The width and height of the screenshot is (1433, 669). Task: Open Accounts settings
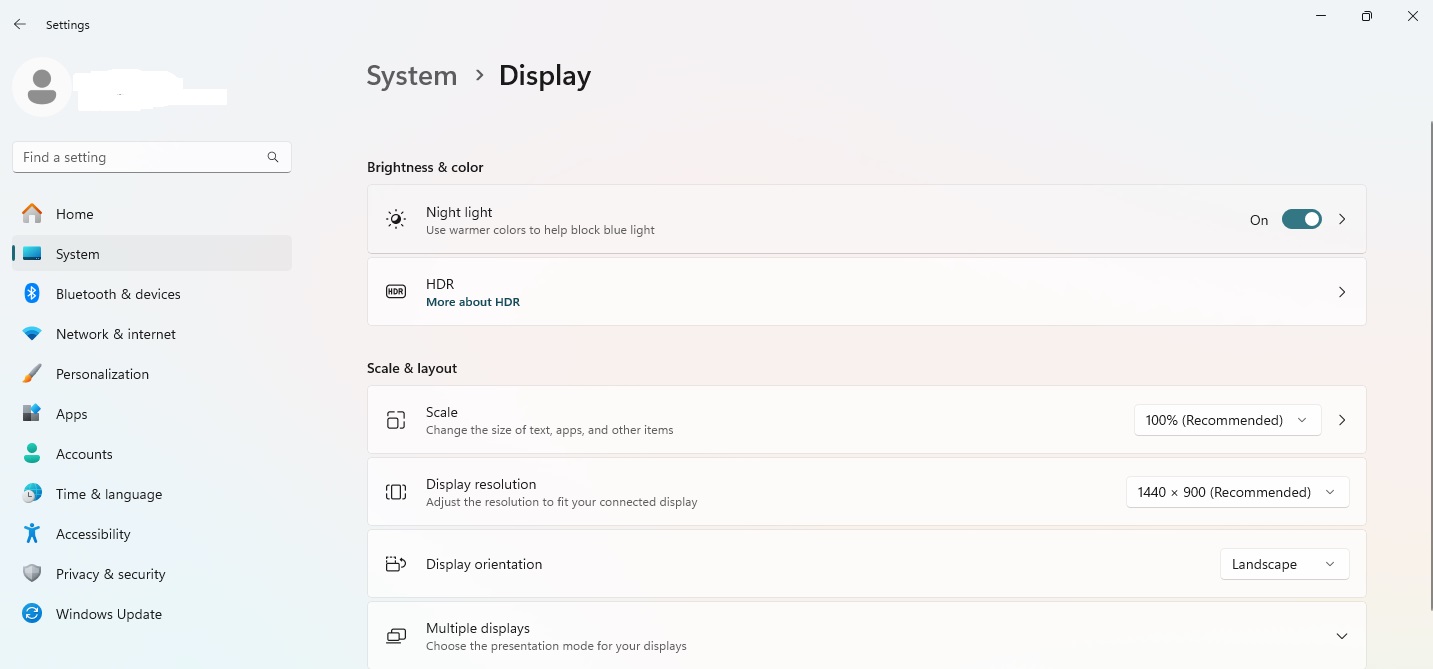pyautogui.click(x=152, y=454)
